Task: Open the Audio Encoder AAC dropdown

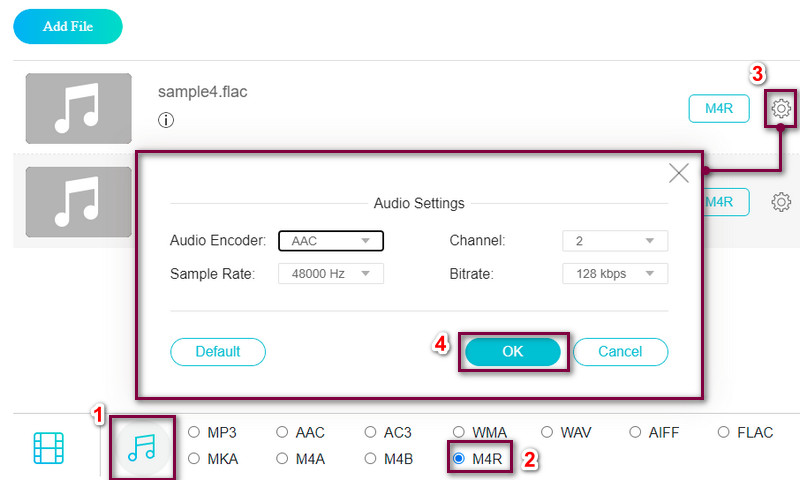Action: (331, 241)
